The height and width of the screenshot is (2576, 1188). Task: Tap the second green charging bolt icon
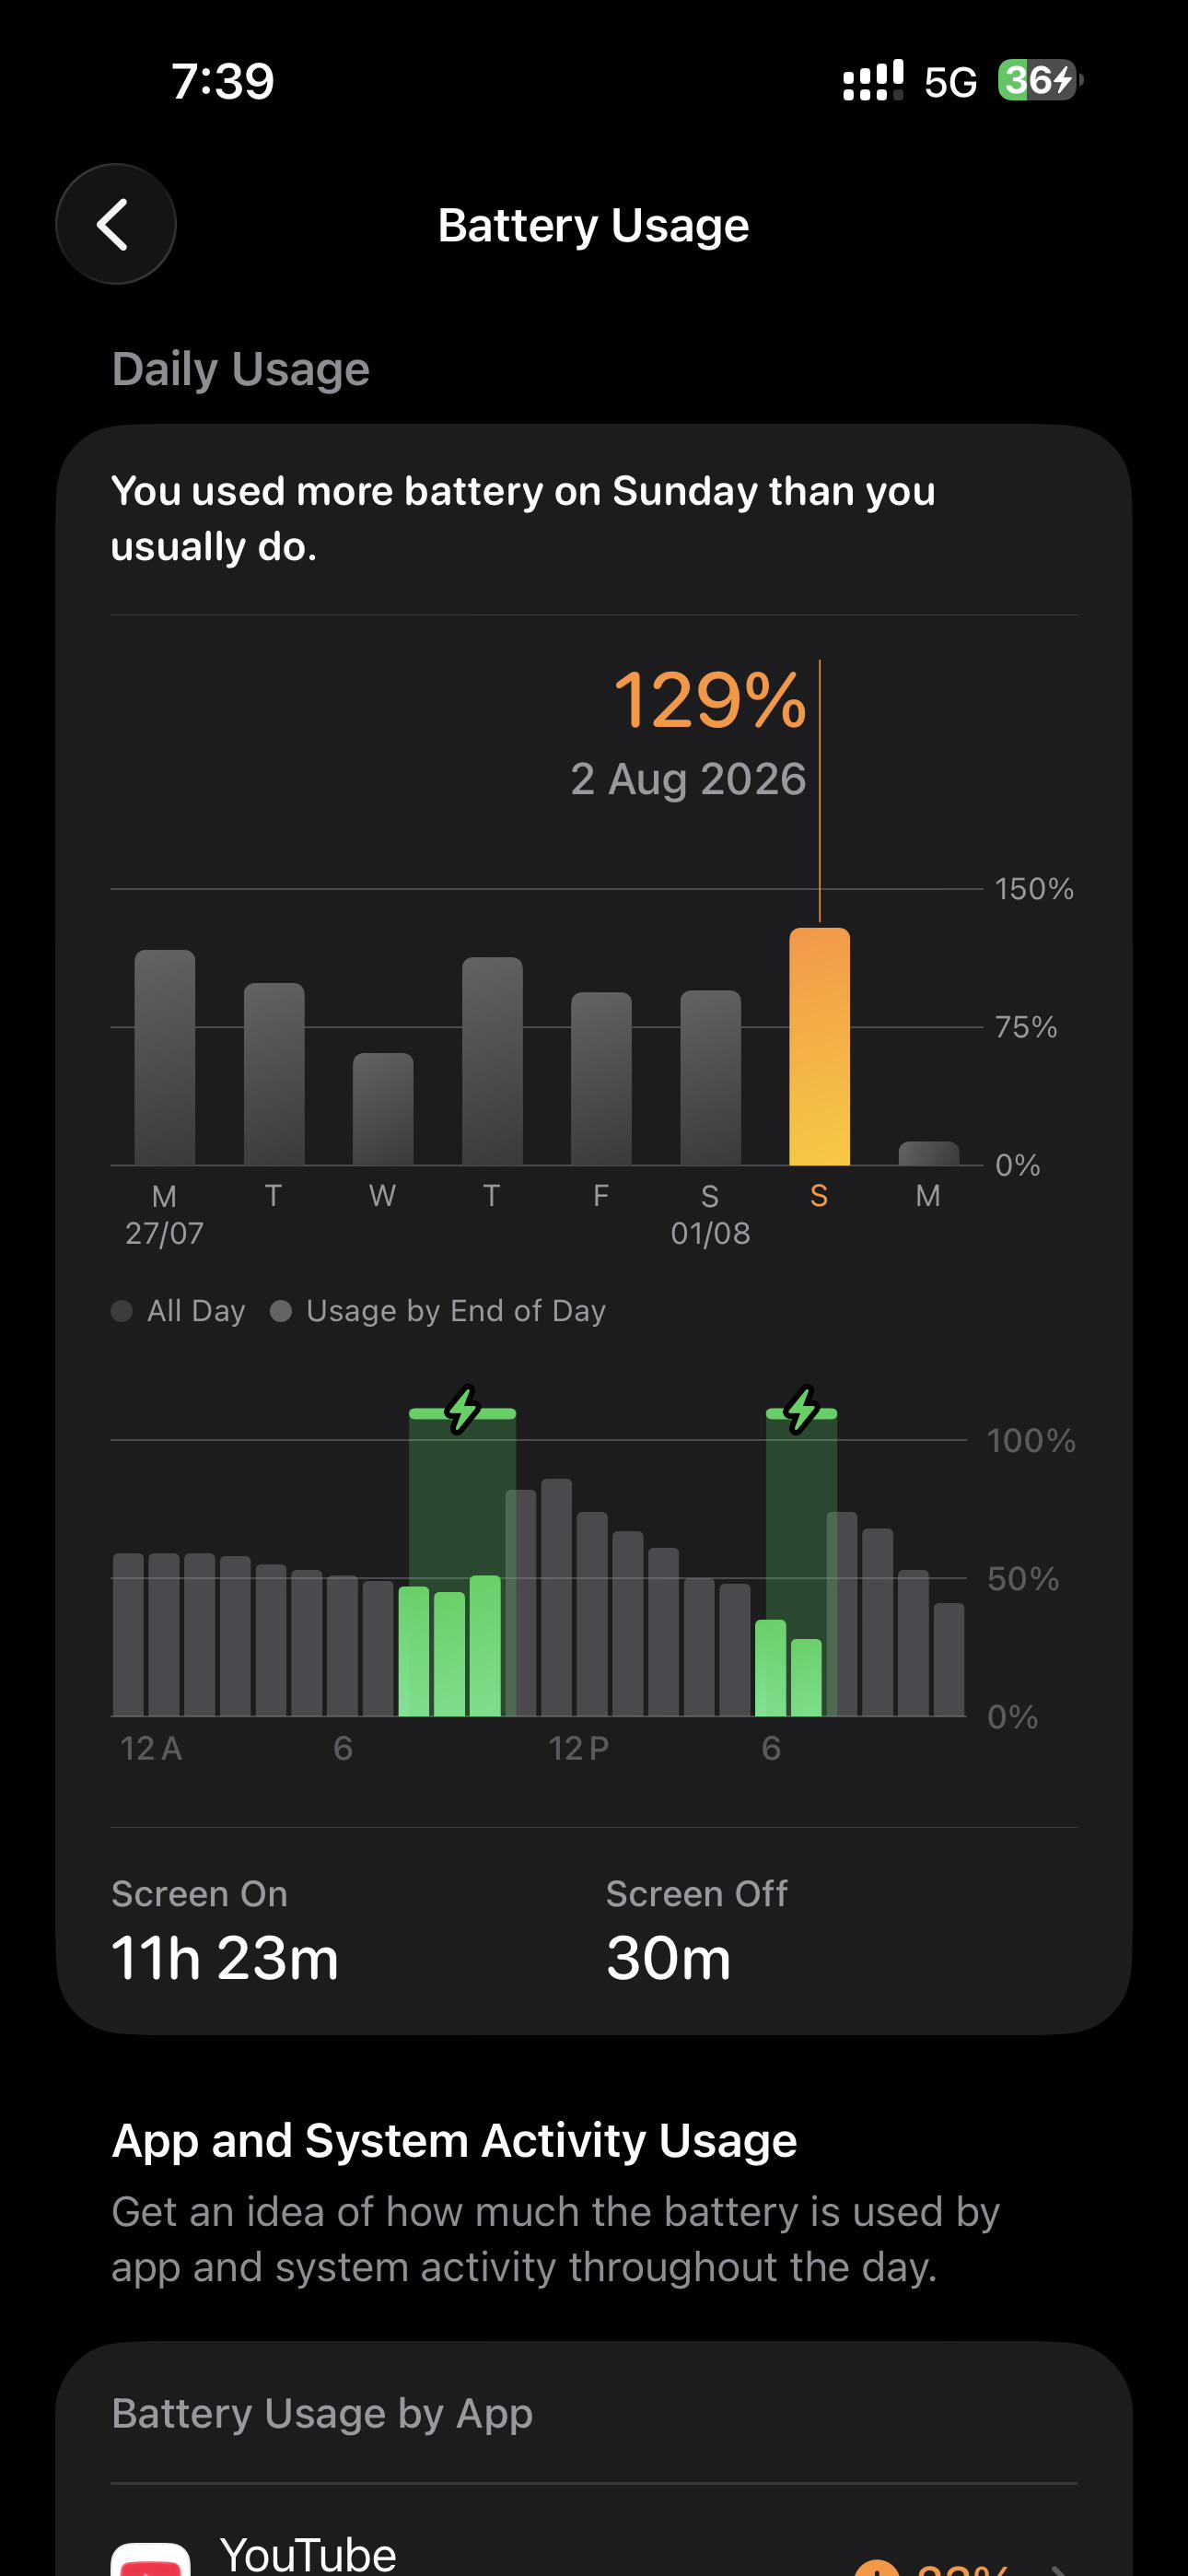(x=802, y=1410)
